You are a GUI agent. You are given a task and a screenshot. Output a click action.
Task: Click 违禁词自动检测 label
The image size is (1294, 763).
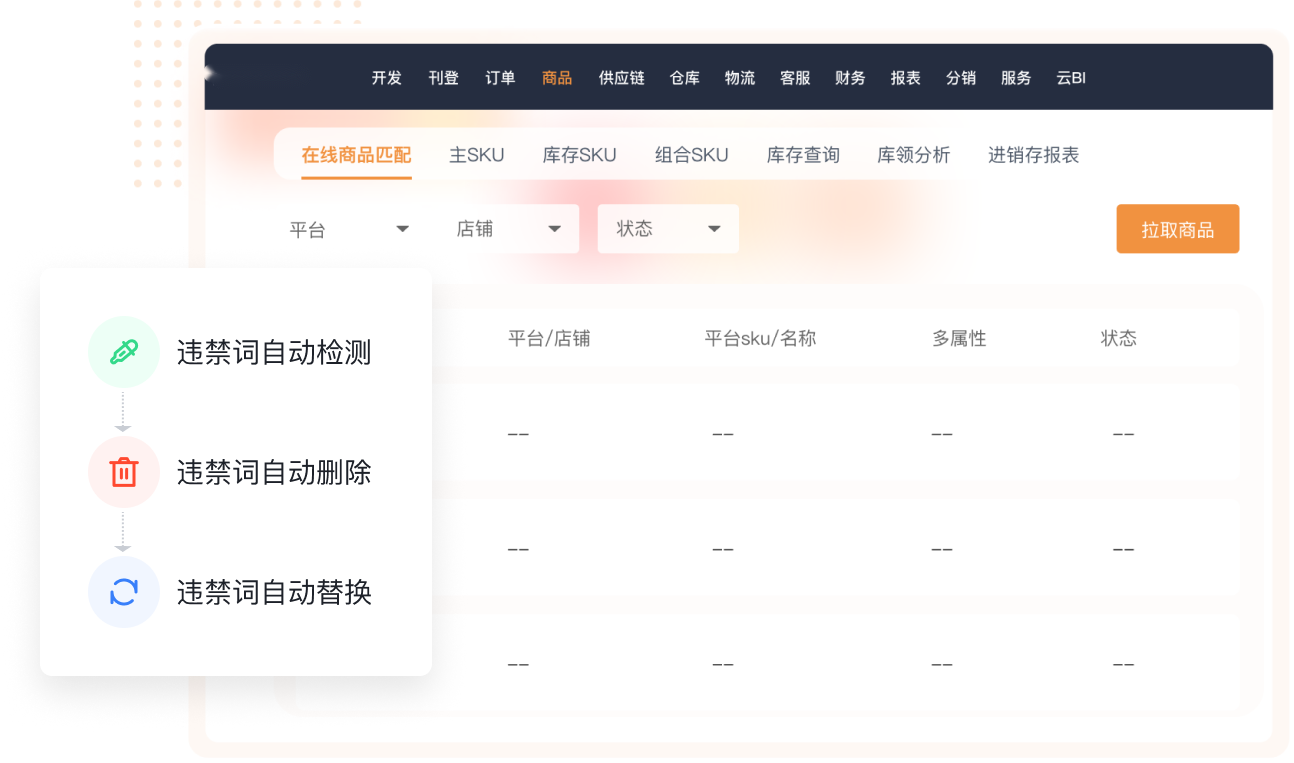point(274,353)
